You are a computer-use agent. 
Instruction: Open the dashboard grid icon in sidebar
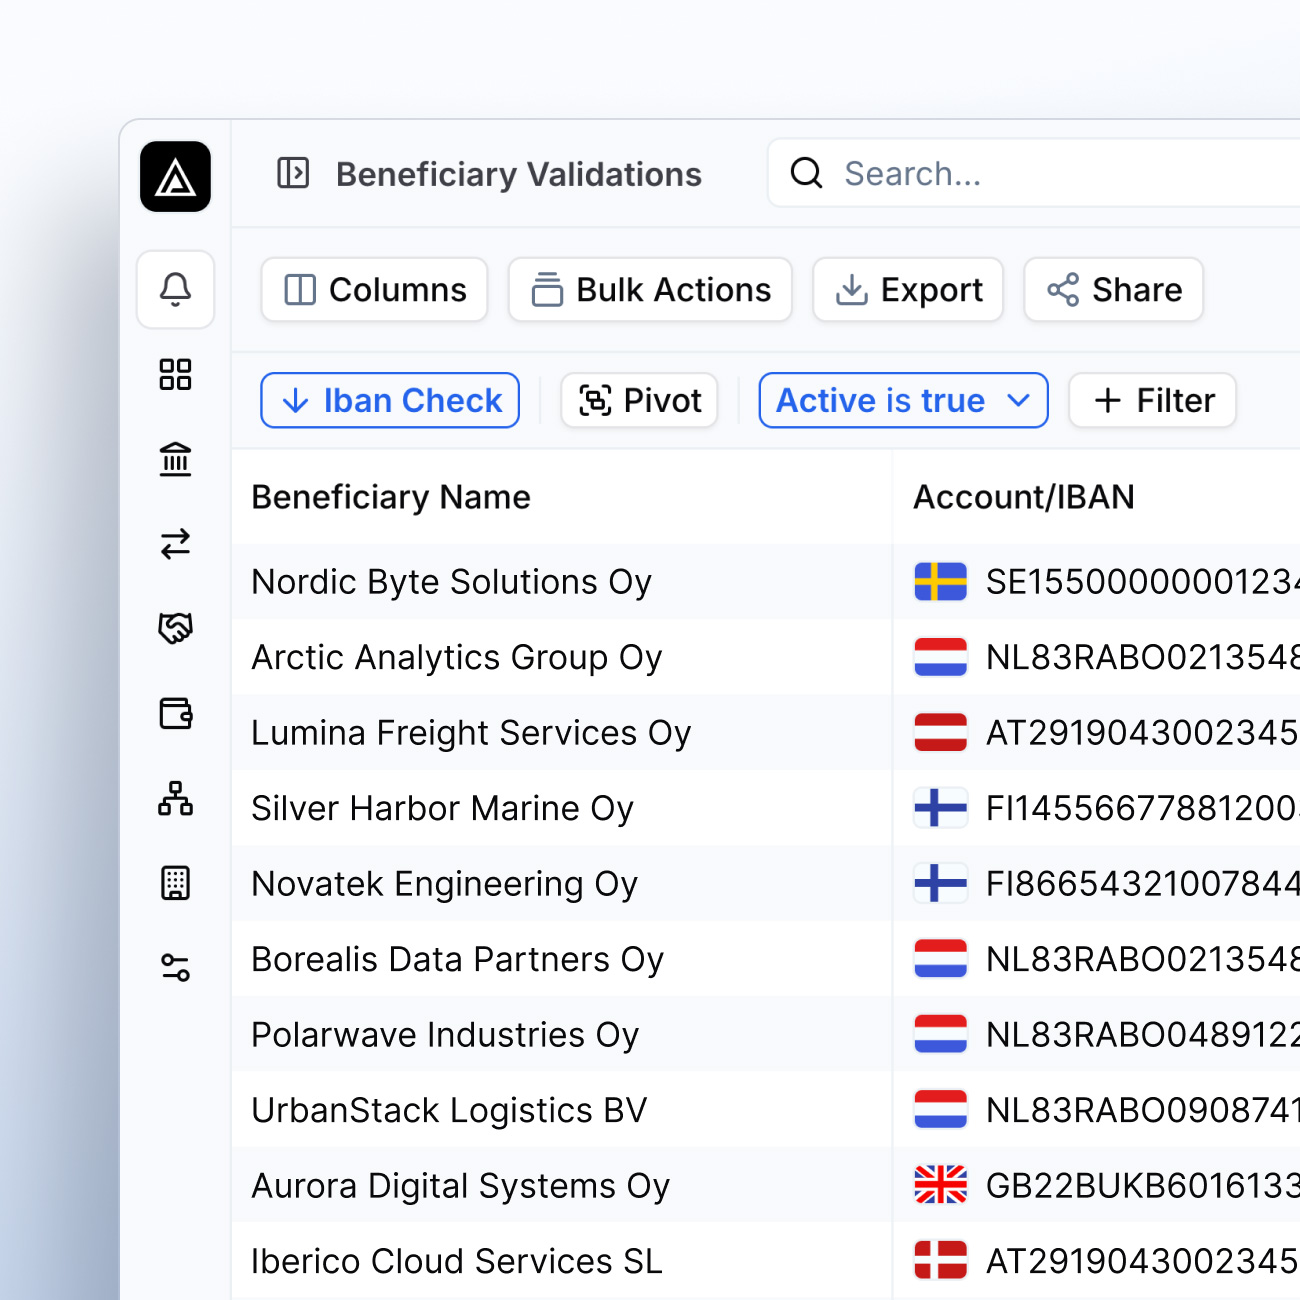175,375
